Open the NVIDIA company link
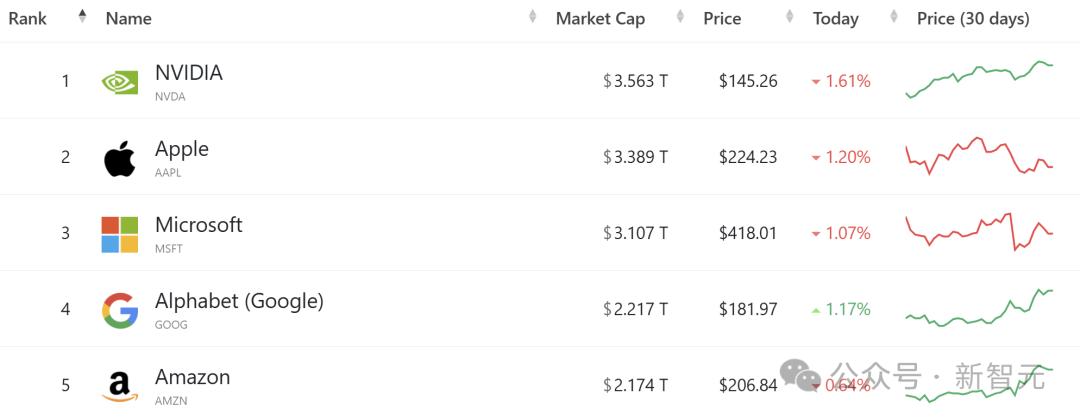 [x=189, y=73]
